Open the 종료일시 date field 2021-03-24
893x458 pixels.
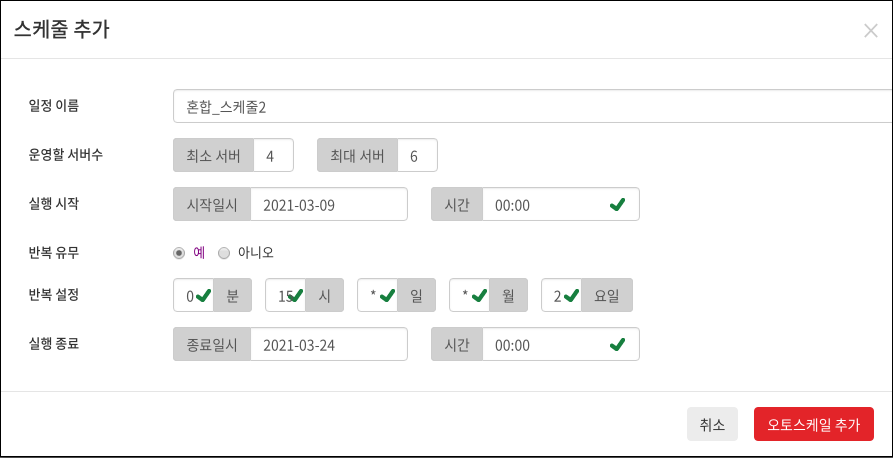click(x=329, y=344)
